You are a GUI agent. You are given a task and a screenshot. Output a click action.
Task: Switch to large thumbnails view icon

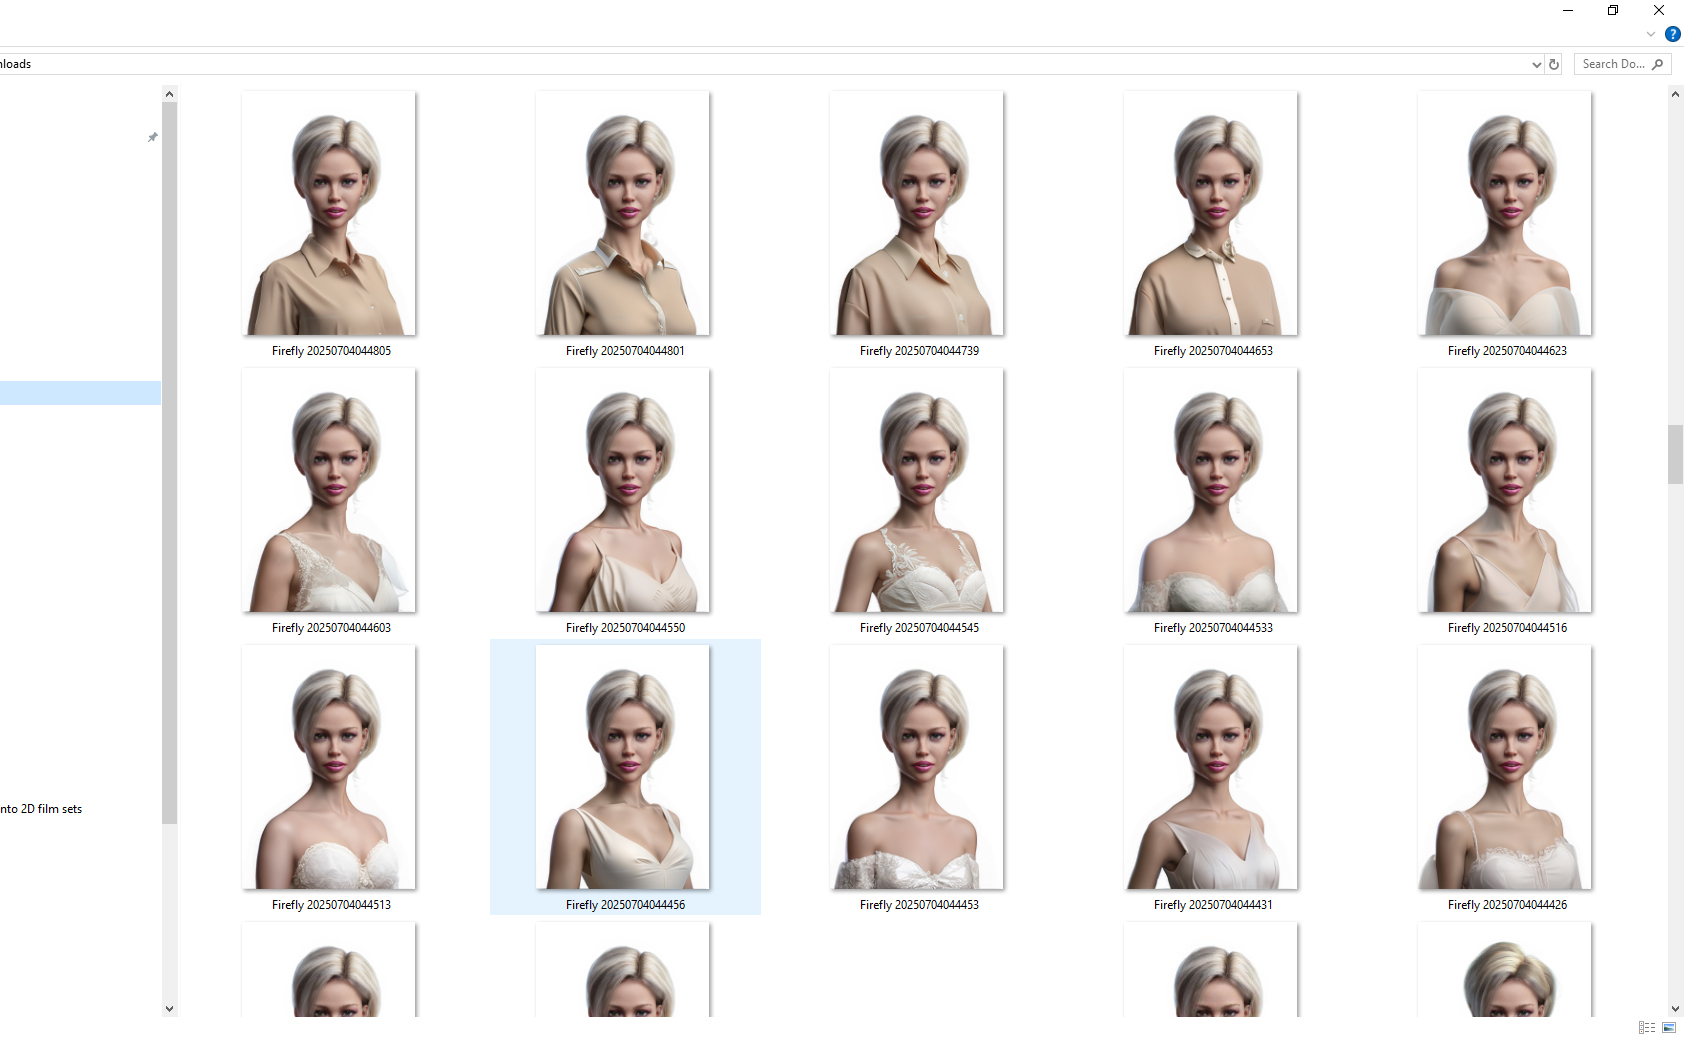(1669, 1028)
